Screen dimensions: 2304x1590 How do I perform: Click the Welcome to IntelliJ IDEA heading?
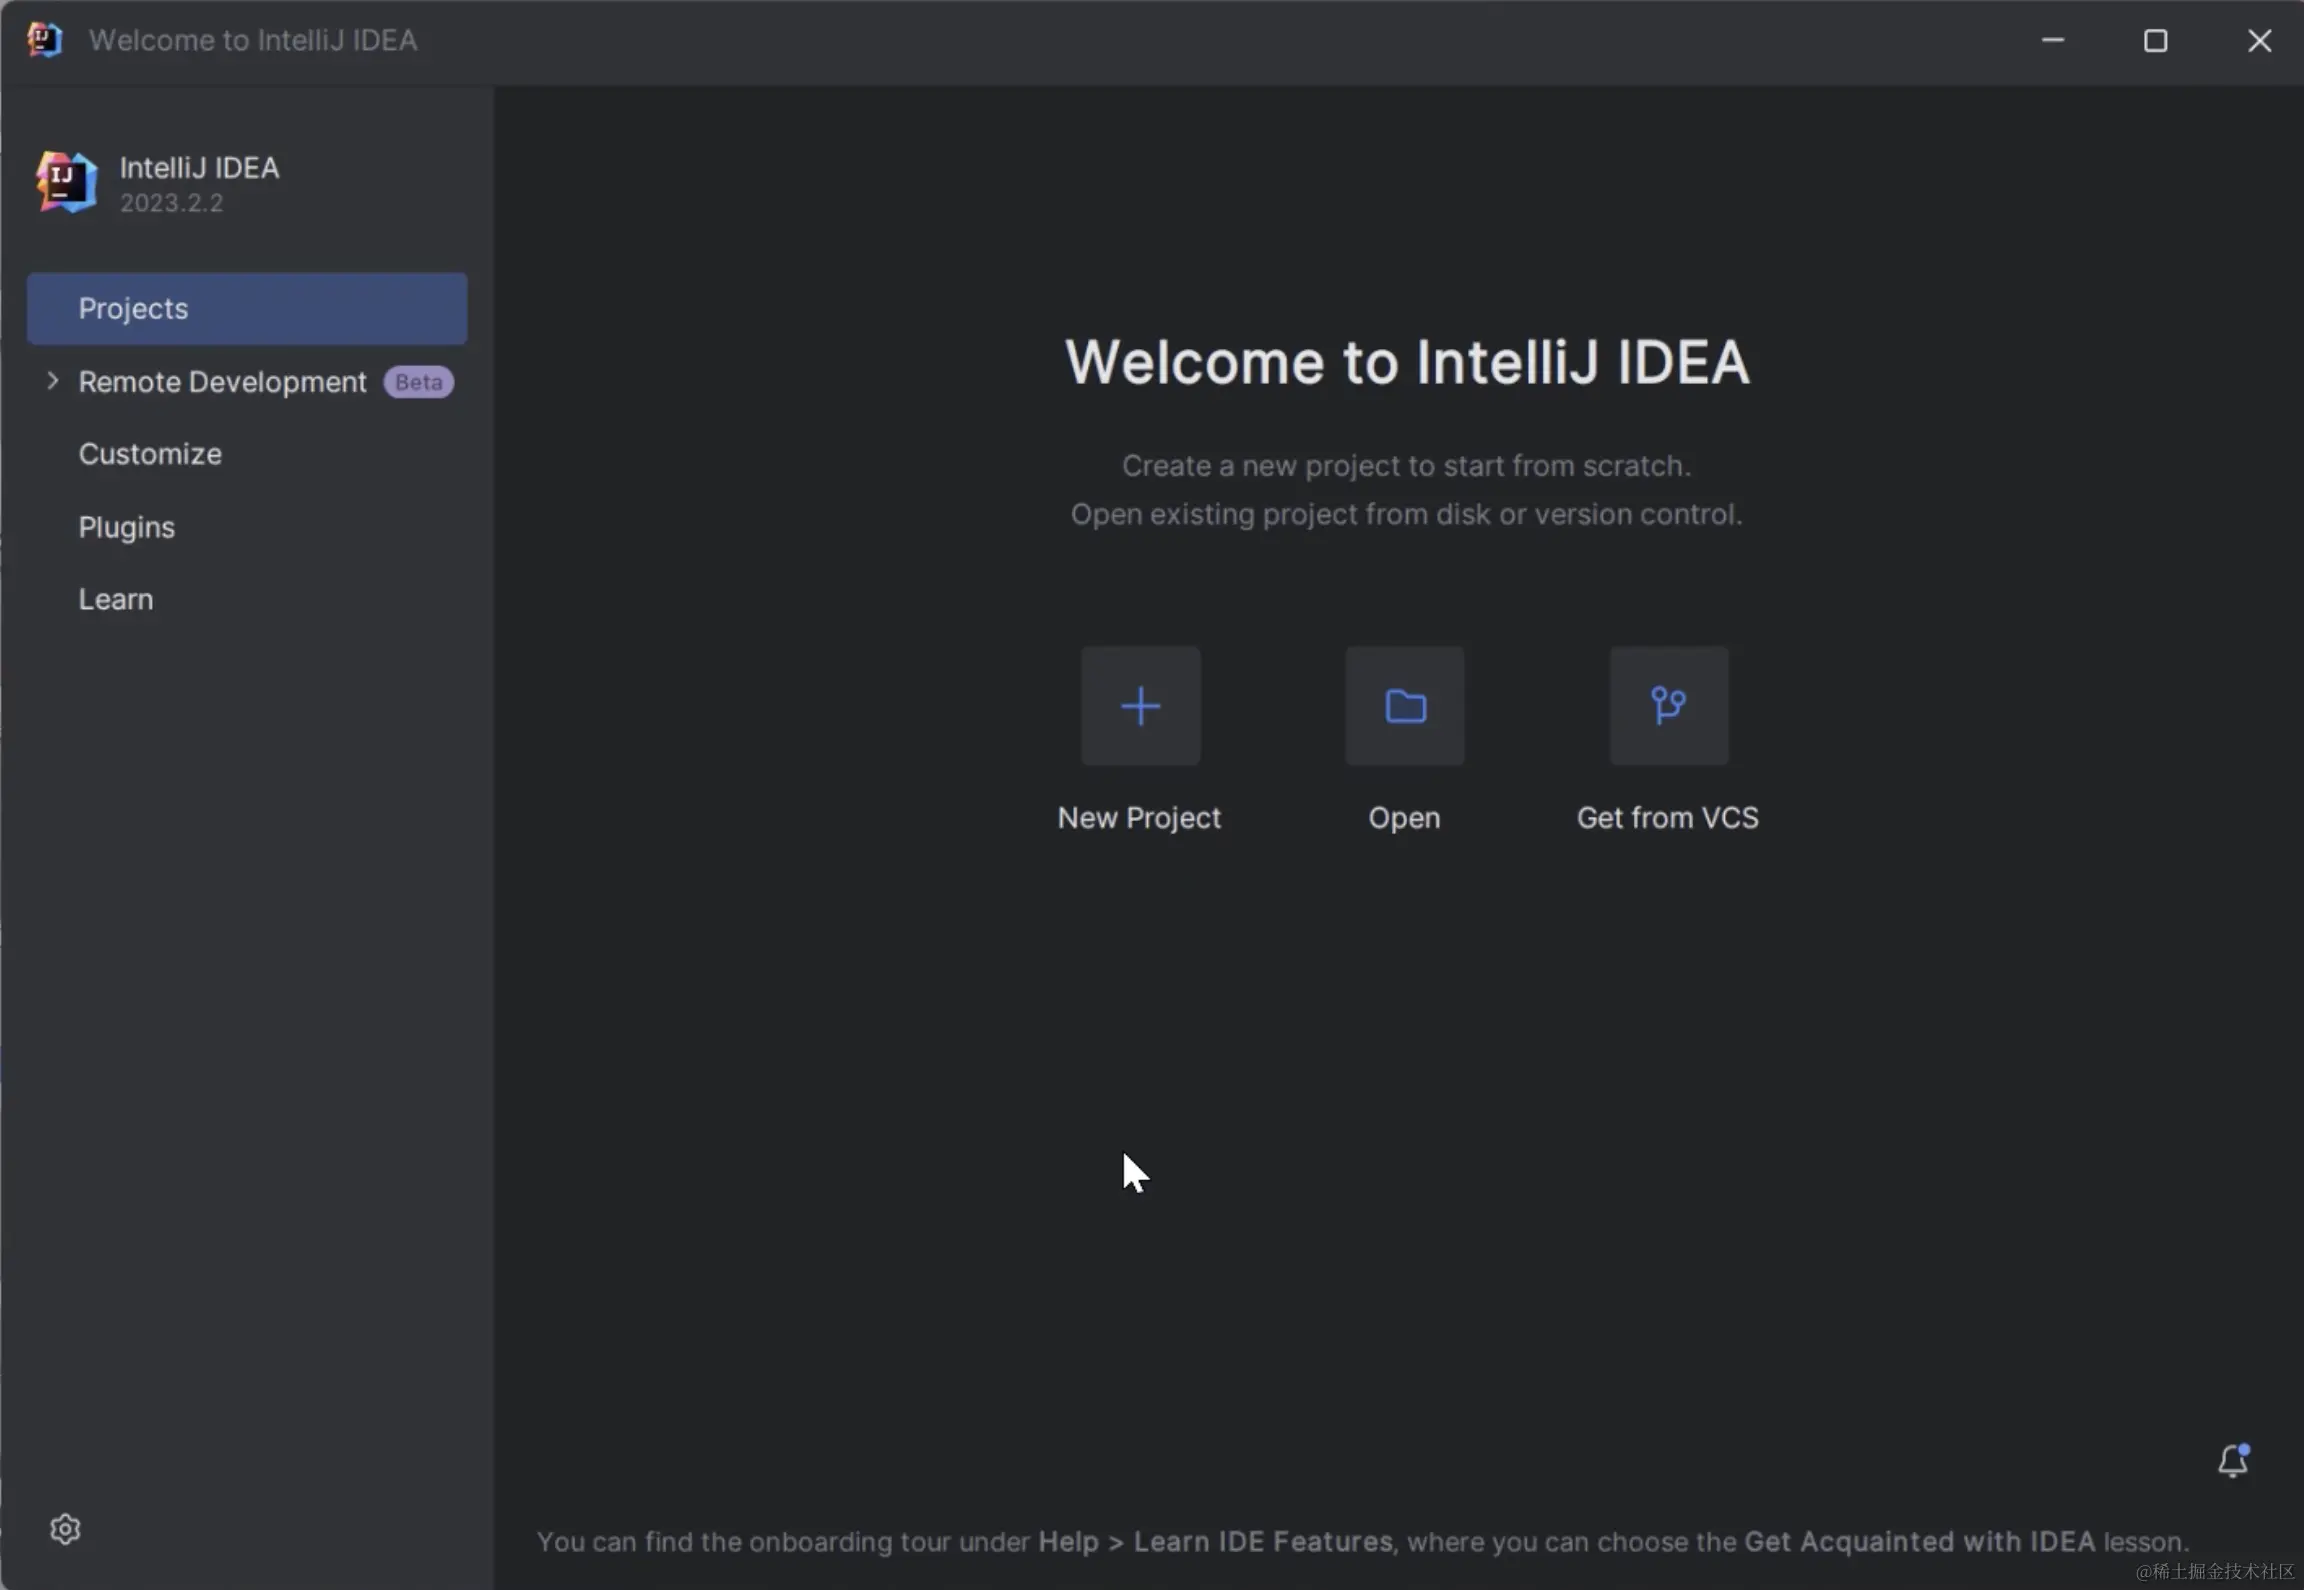tap(1407, 361)
